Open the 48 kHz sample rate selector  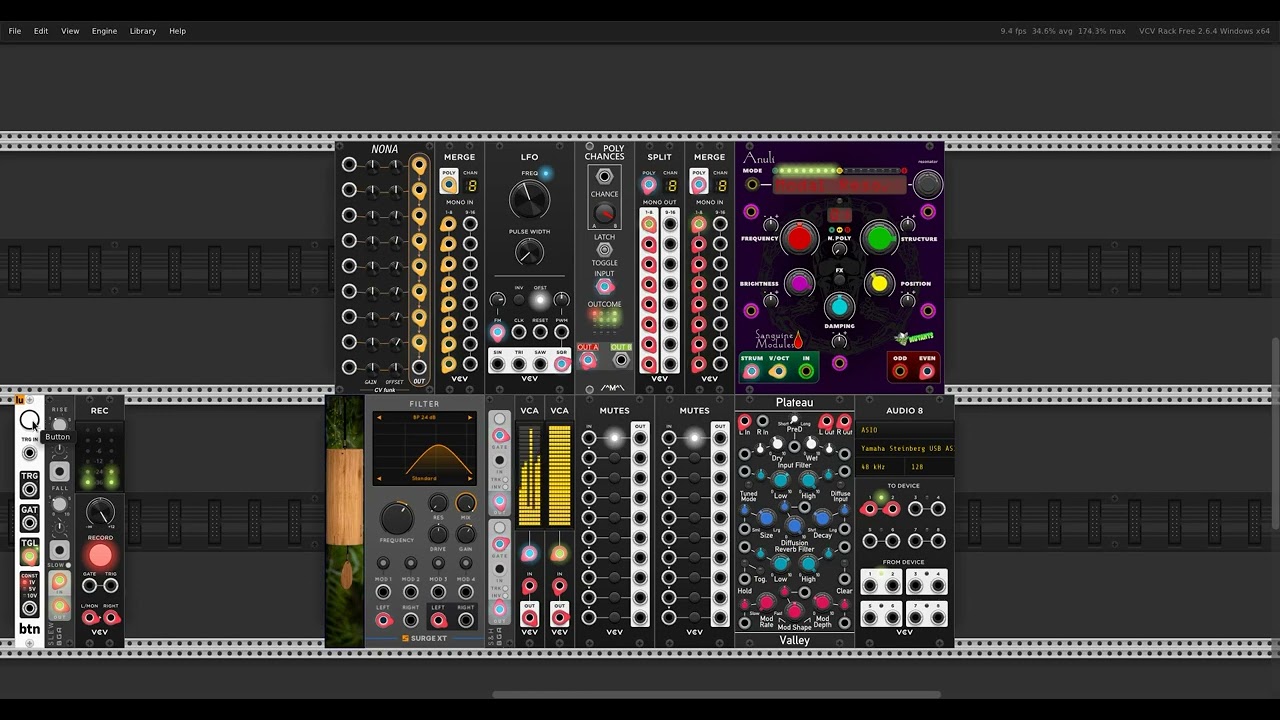point(881,467)
